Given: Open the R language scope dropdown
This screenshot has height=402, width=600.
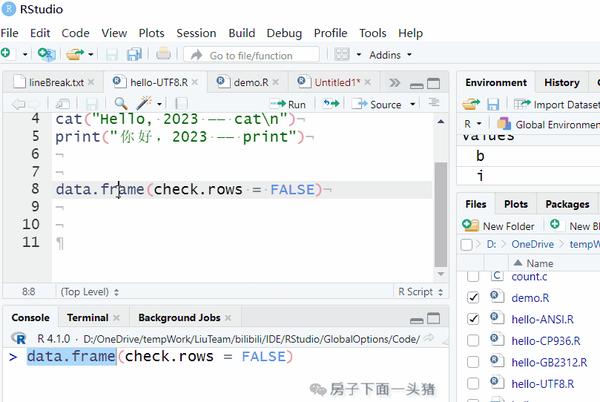Looking at the screenshot, I should point(472,124).
